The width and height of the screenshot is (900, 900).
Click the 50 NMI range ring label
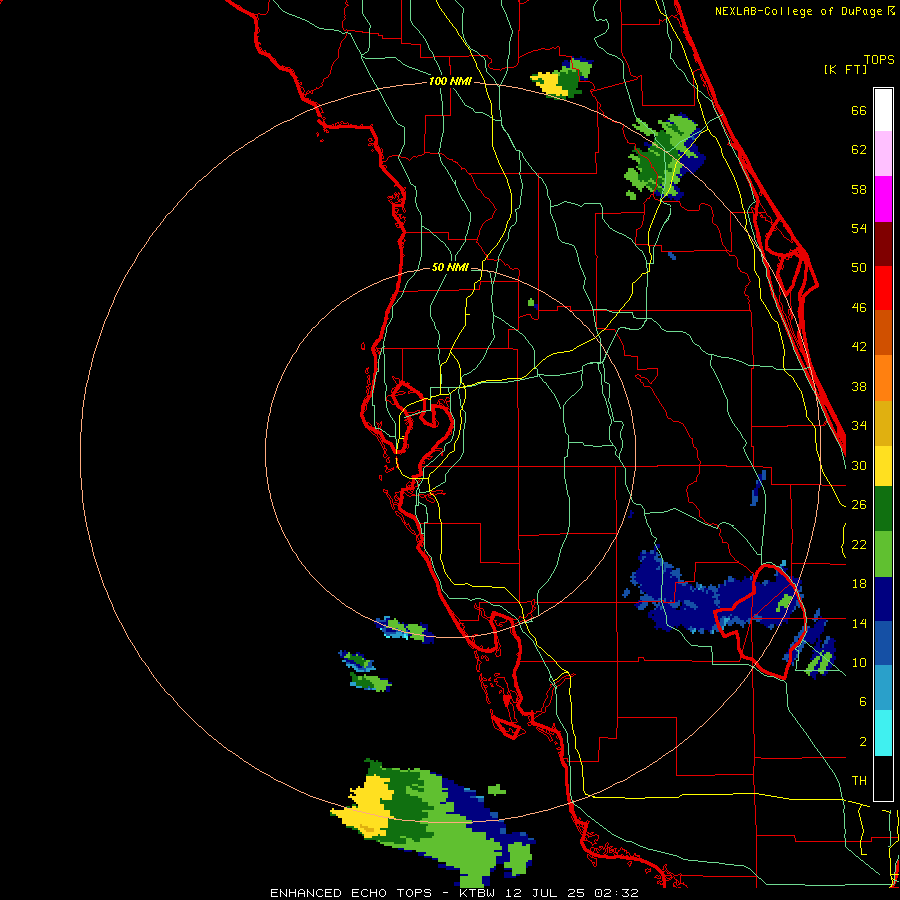[450, 267]
